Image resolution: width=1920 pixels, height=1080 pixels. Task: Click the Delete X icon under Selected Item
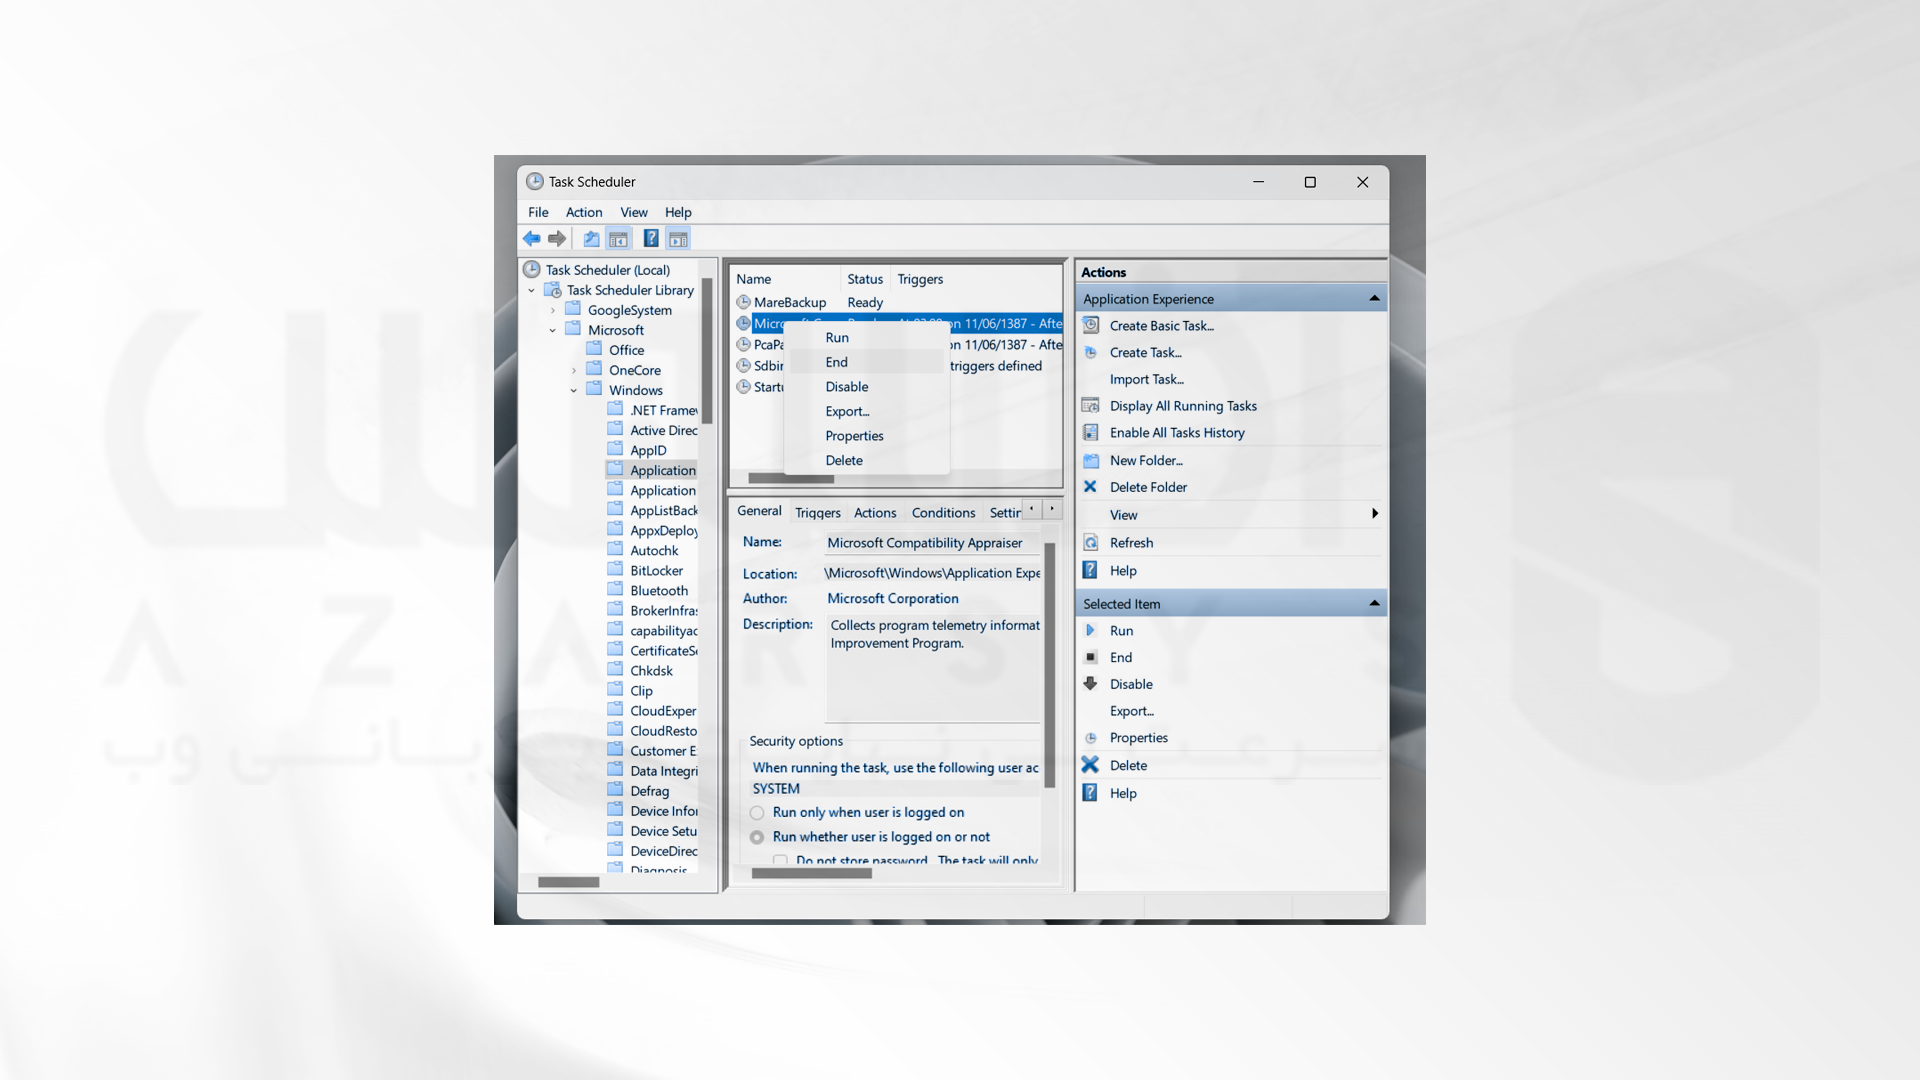coord(1091,765)
